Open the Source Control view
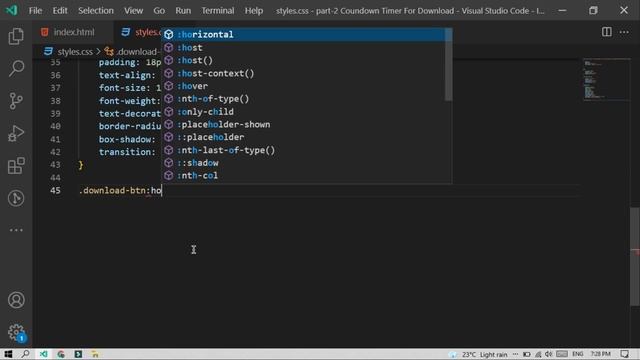Image resolution: width=640 pixels, height=360 pixels. [x=16, y=101]
